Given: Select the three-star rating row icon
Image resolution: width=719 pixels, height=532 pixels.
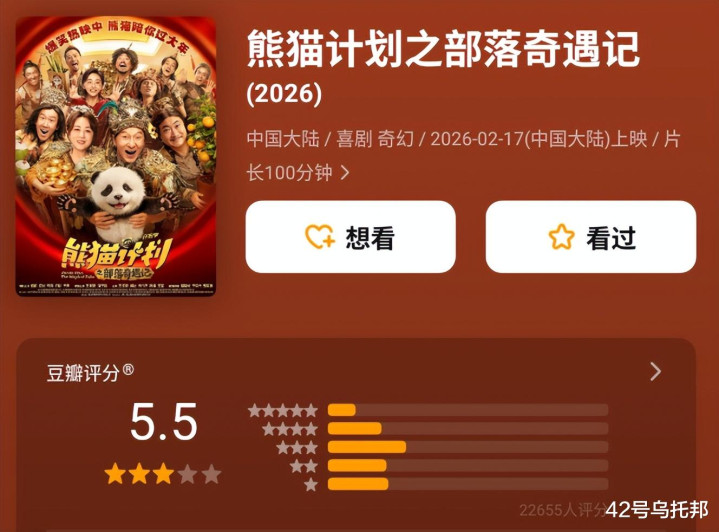Looking at the screenshot, I should point(297,447).
